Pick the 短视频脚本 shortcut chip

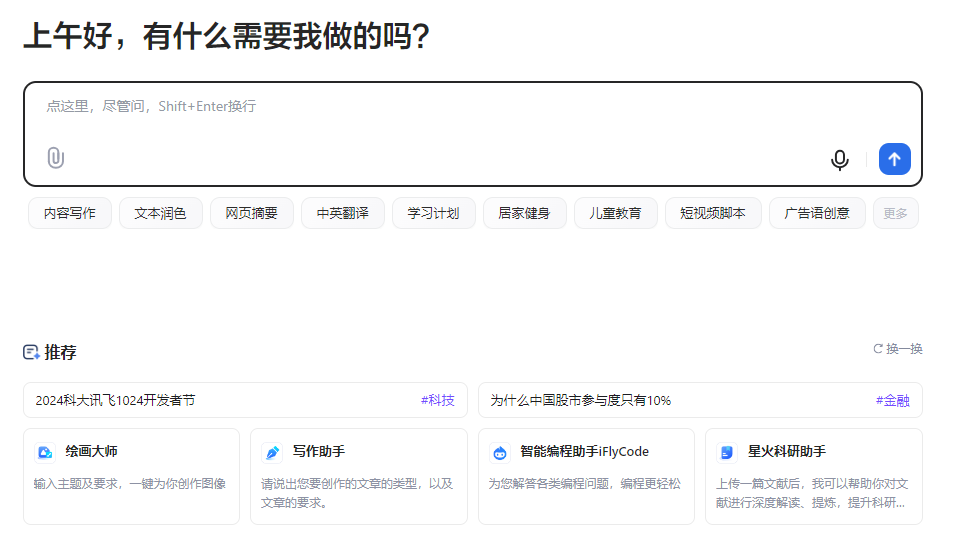point(713,213)
